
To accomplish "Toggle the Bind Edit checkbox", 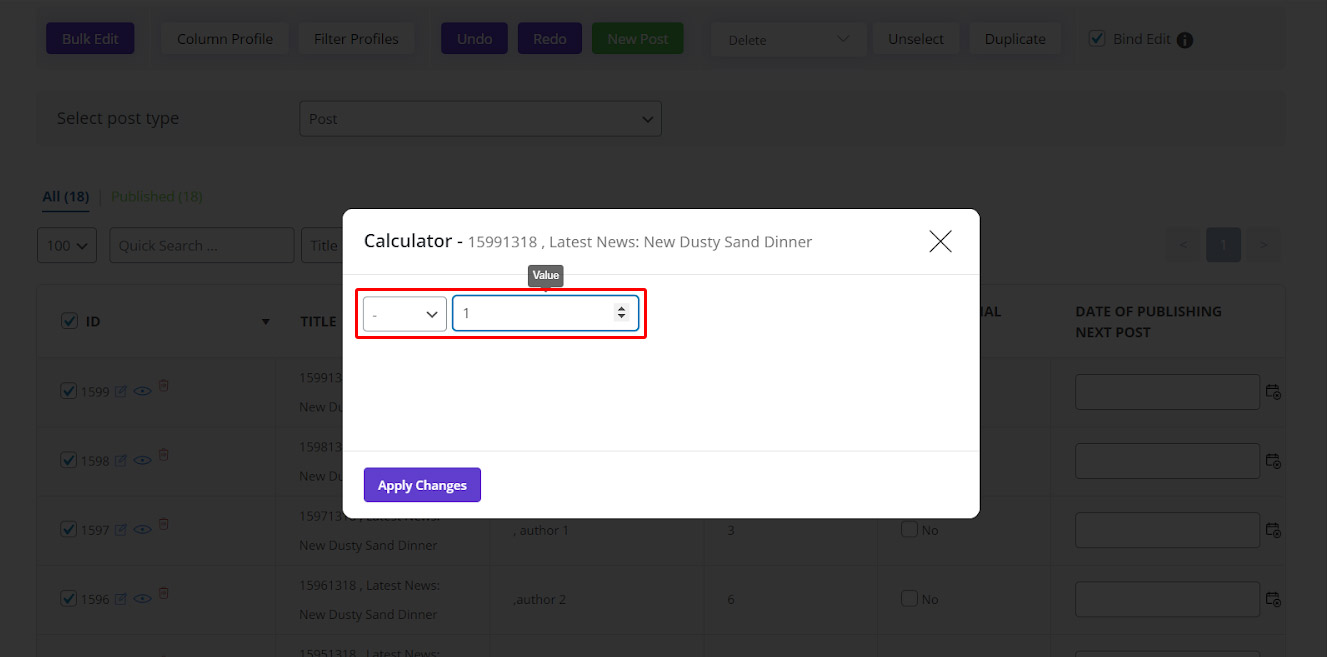I will [1096, 39].
